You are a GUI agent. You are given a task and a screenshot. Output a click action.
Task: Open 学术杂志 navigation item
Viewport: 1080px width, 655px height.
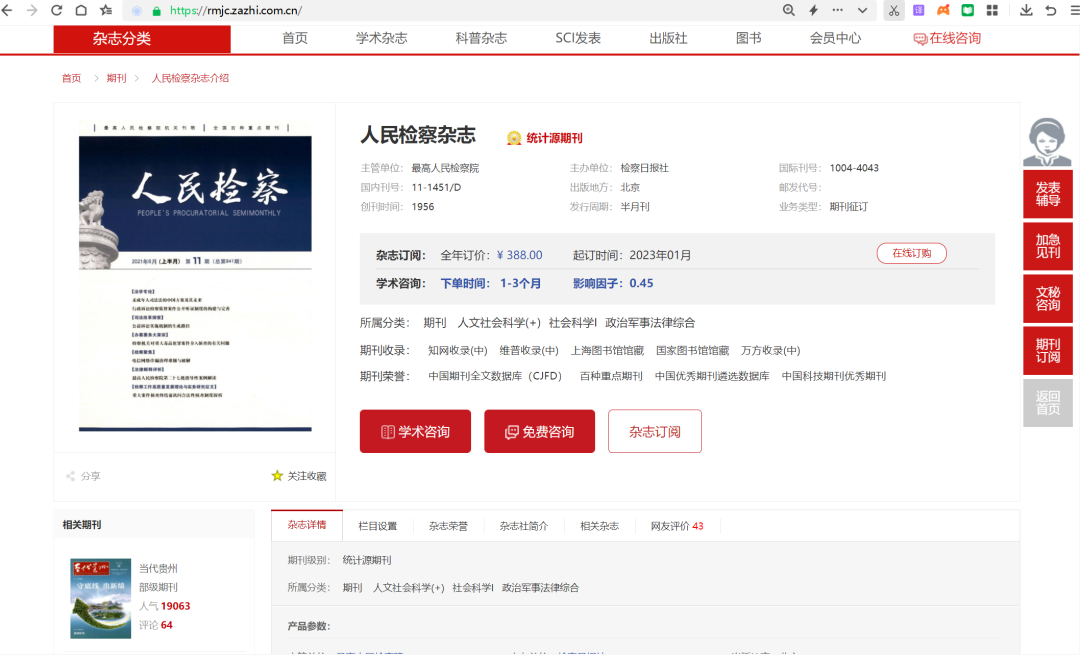(382, 39)
